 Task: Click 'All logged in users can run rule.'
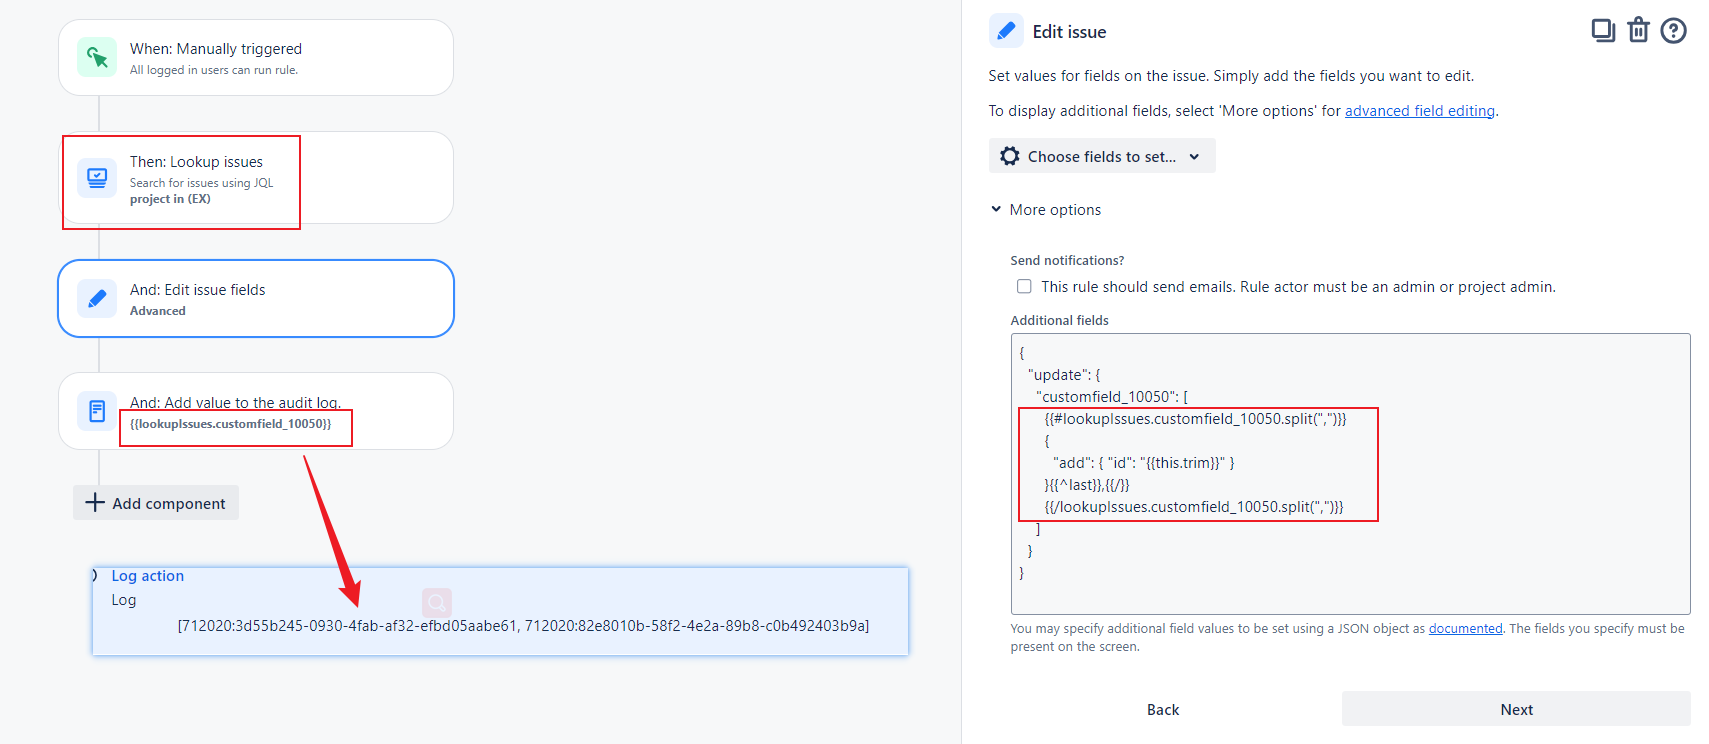coord(214,70)
